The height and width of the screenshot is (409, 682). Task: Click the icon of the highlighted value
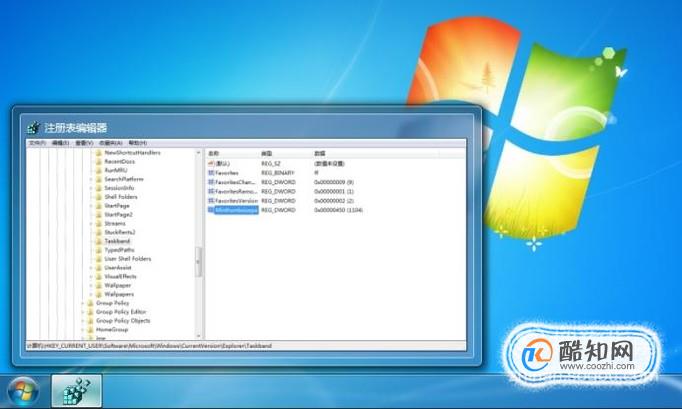click(x=211, y=210)
